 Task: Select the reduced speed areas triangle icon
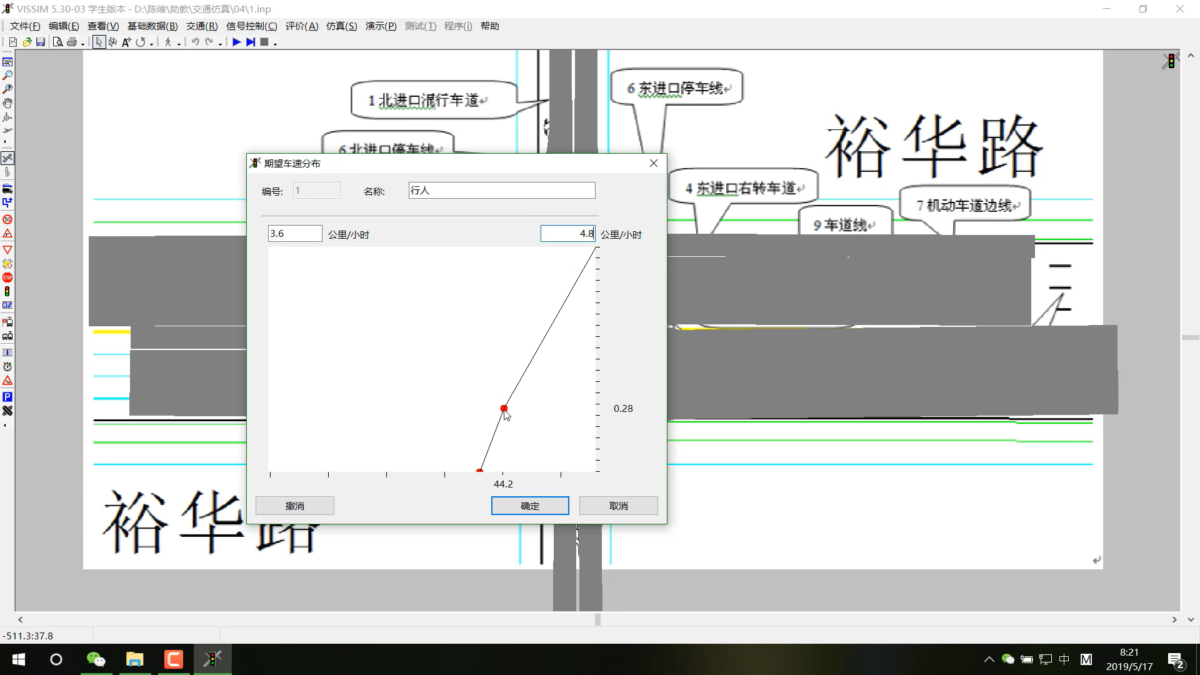(7, 233)
